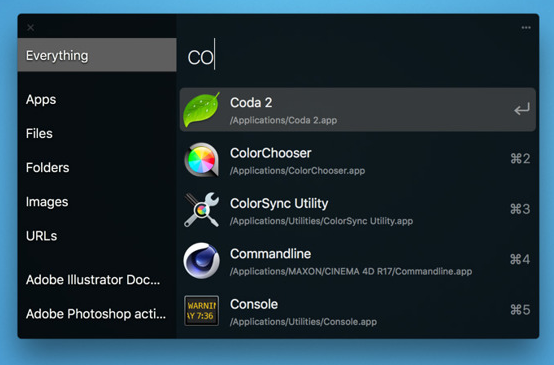Click the ⌘5 shortcut label
The image size is (554, 365).
520,310
